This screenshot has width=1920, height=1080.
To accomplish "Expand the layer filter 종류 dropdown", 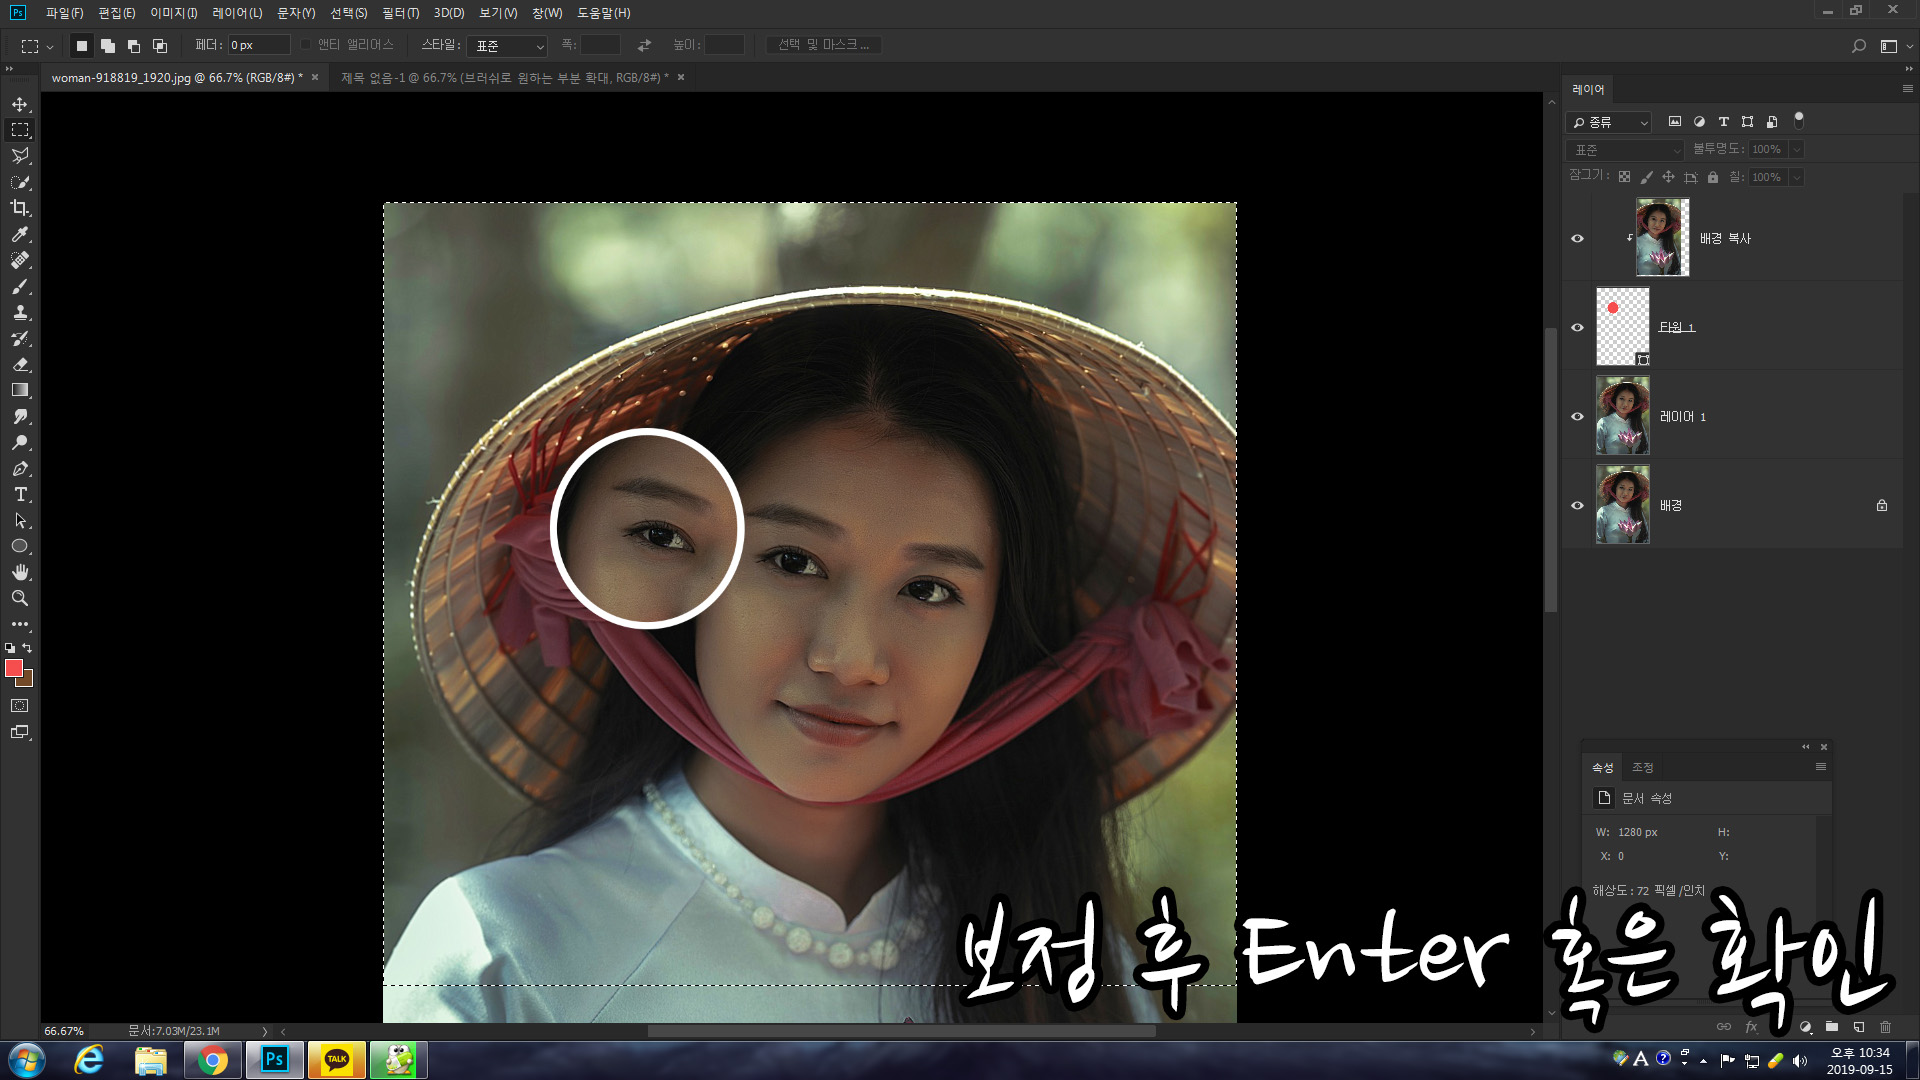I will point(1608,122).
